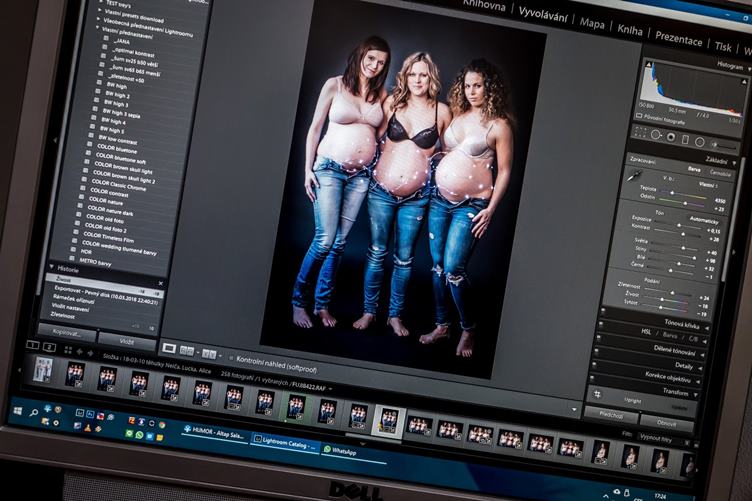Viewport: 752px width, 501px height.
Task: Open the Windows search magnifier
Action: coord(34,412)
